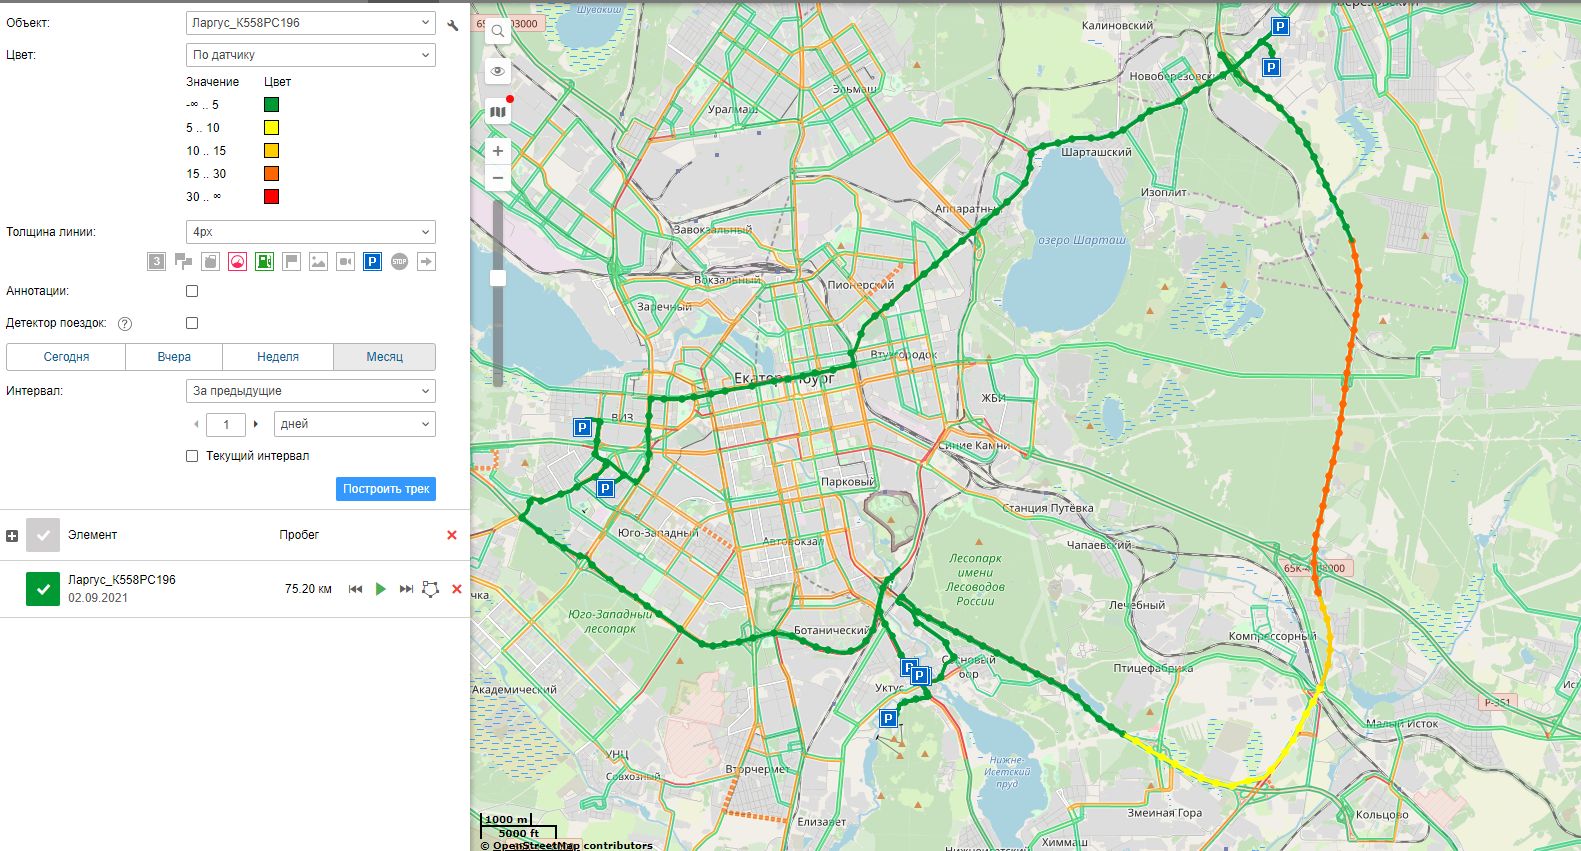Open the Объект dropdown showing Ларгус_К558РС196
The width and height of the screenshot is (1581, 851).
pyautogui.click(x=310, y=23)
